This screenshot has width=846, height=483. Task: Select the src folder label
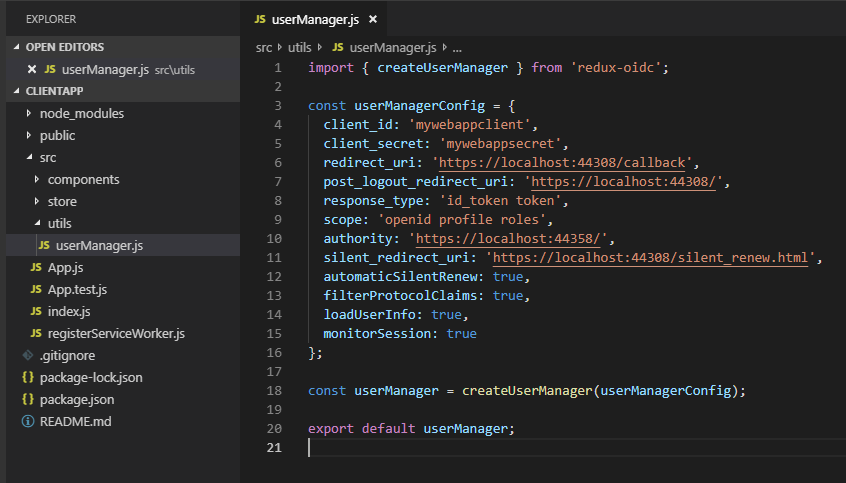[x=47, y=158]
